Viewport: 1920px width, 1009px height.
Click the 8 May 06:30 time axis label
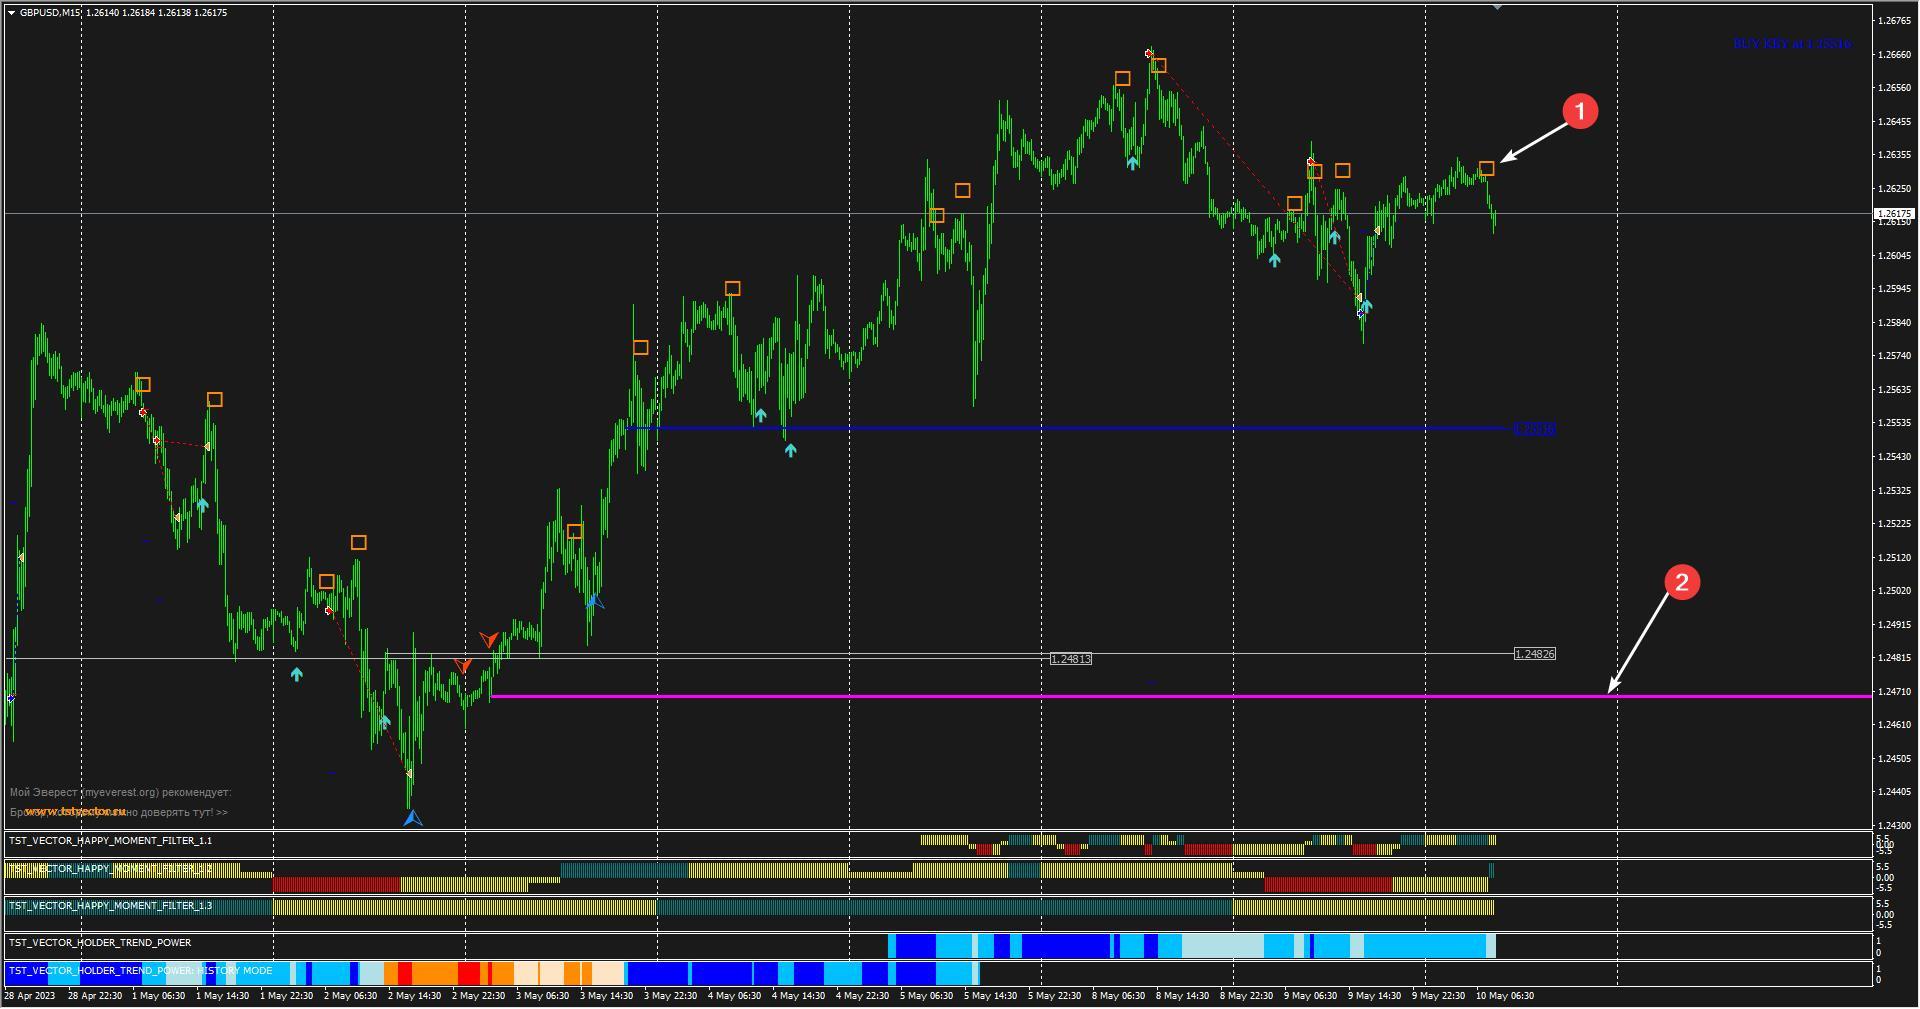1118,996
